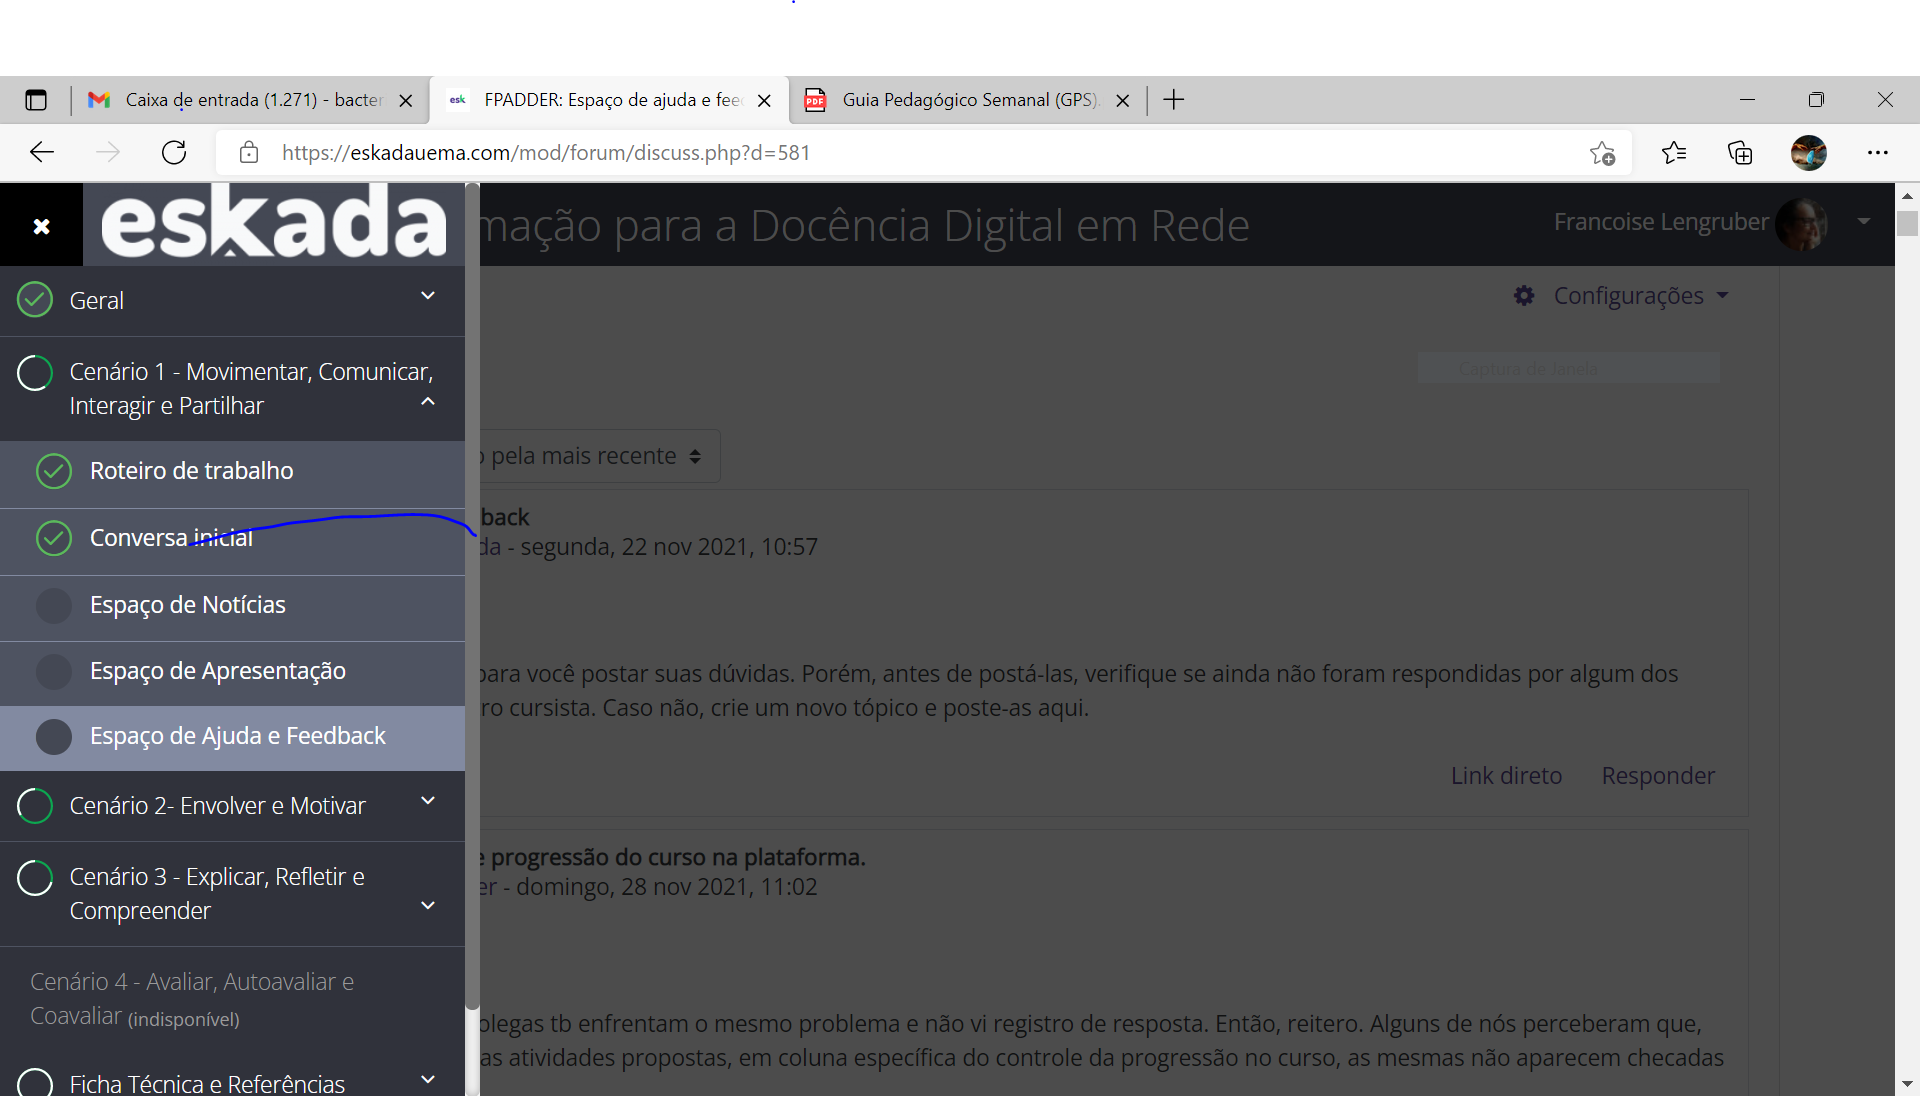This screenshot has width=1920, height=1096.
Task: Click the eskada logo
Action: point(273,222)
